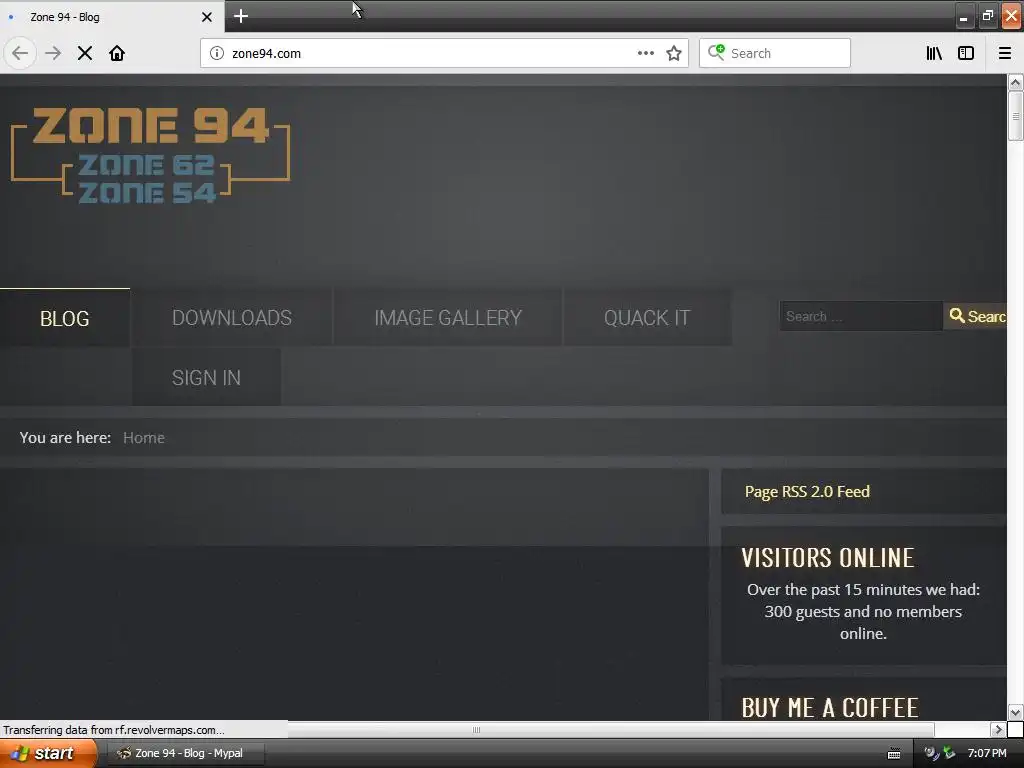Open the QUACK IT menu item
The image size is (1024, 768).
647,318
